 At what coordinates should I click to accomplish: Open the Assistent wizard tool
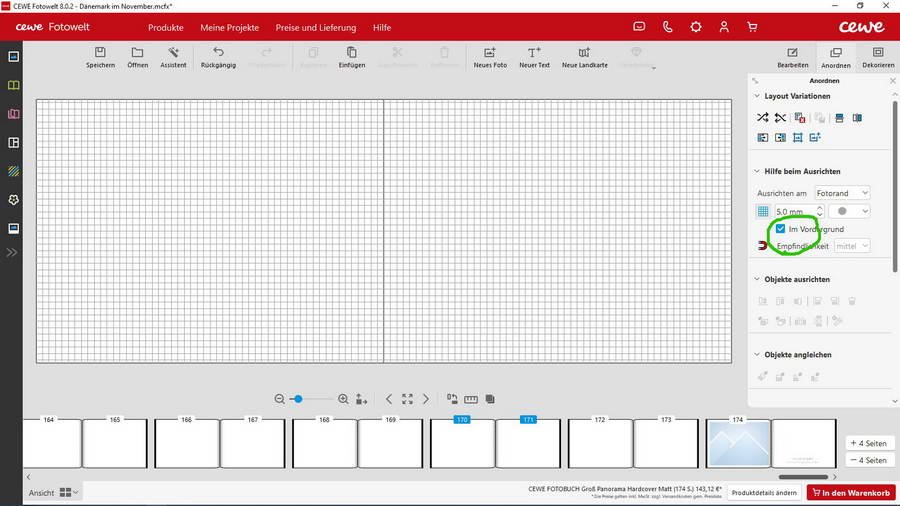173,53
